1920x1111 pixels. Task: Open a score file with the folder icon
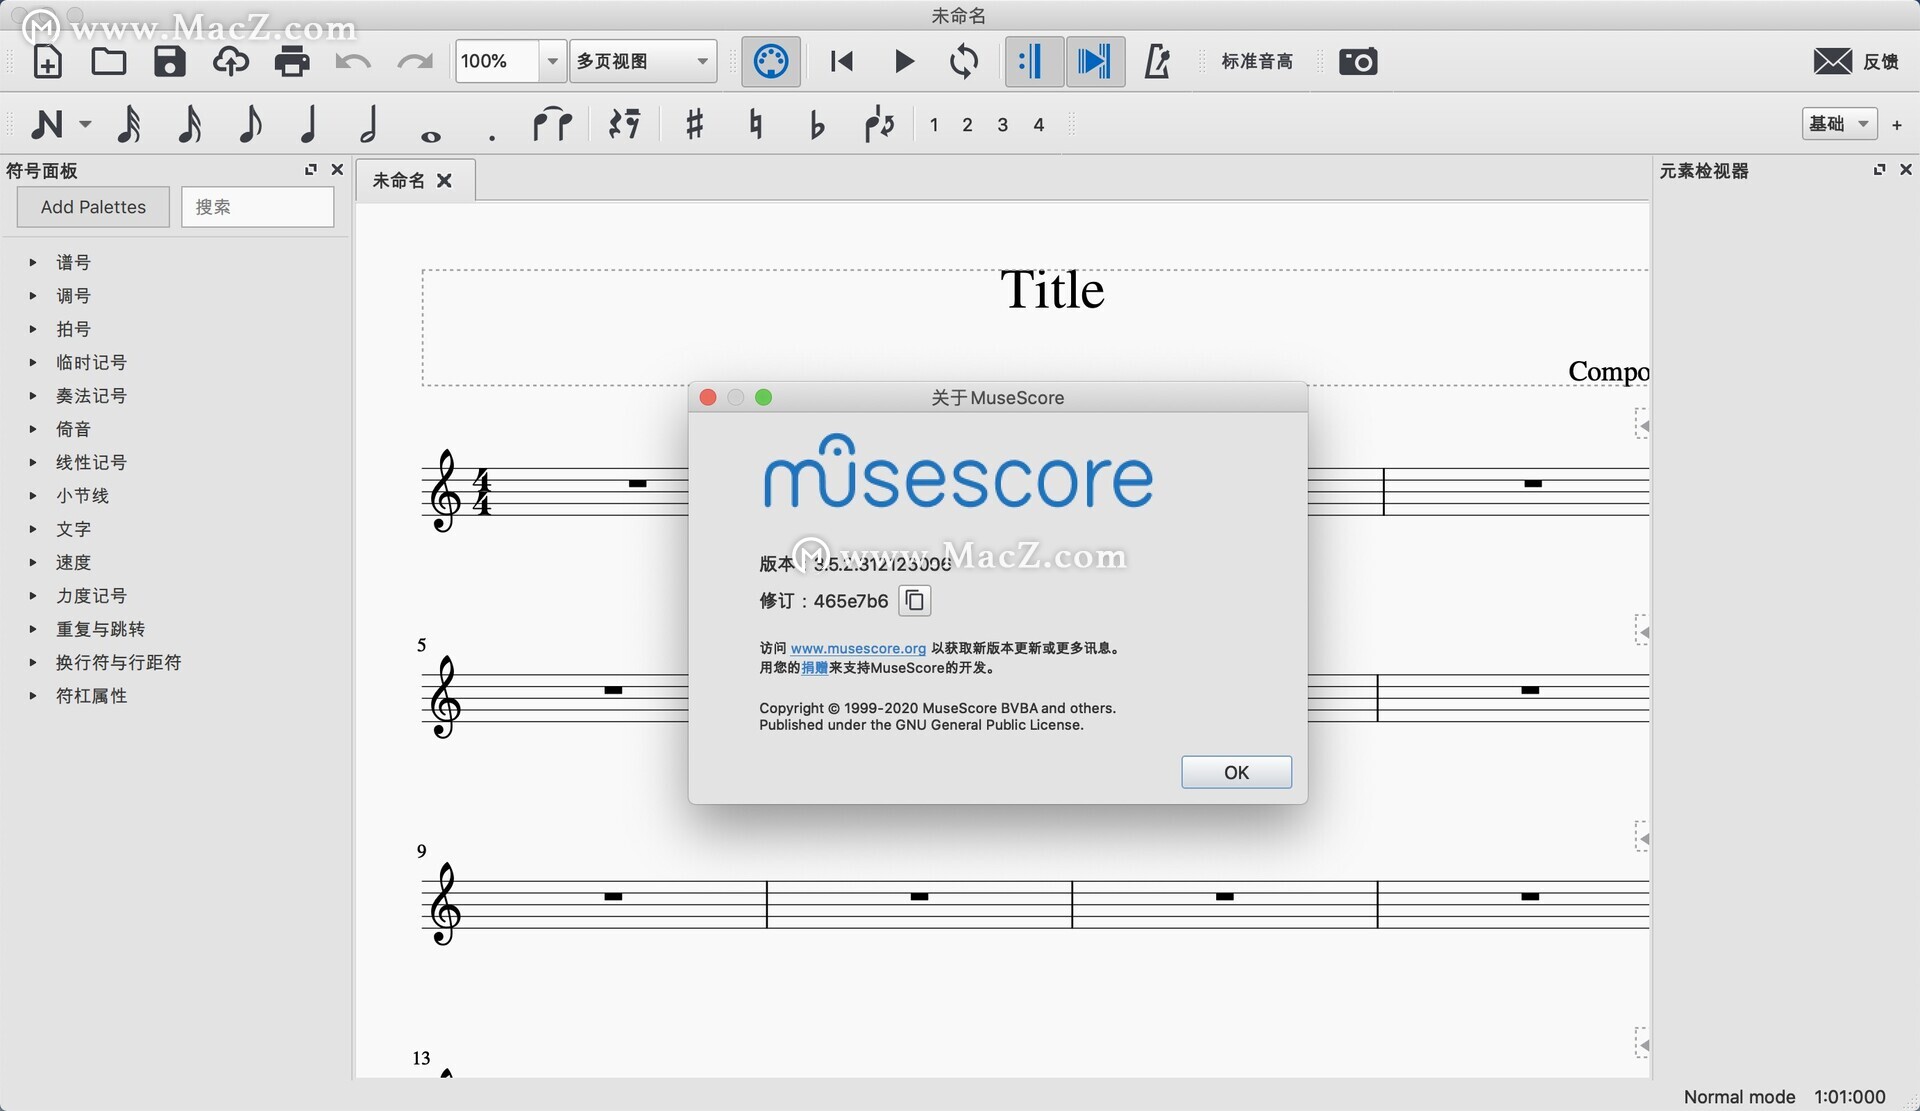coord(108,62)
